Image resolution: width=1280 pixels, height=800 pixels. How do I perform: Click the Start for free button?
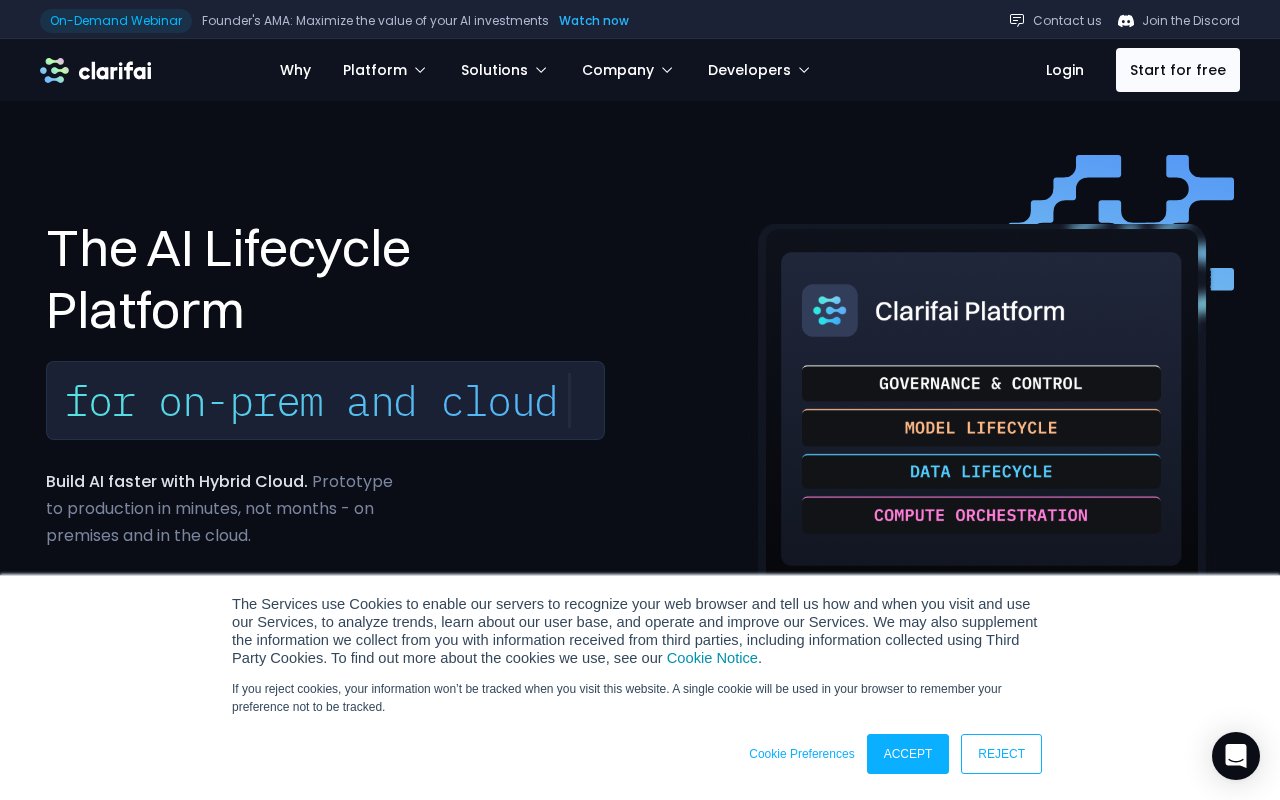(x=1178, y=70)
